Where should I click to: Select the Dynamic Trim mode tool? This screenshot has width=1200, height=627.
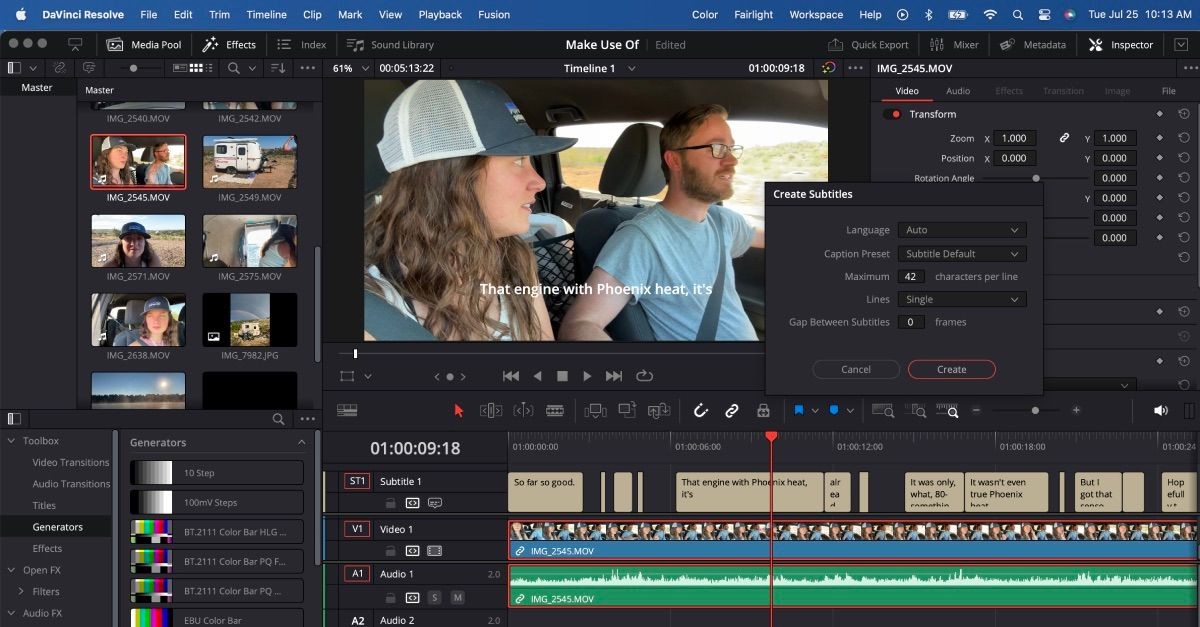(522, 410)
